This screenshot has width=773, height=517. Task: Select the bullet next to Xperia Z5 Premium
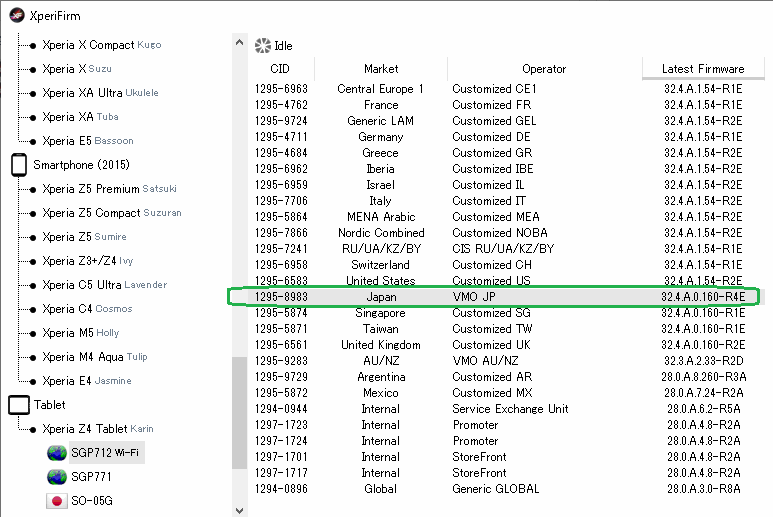point(33,189)
